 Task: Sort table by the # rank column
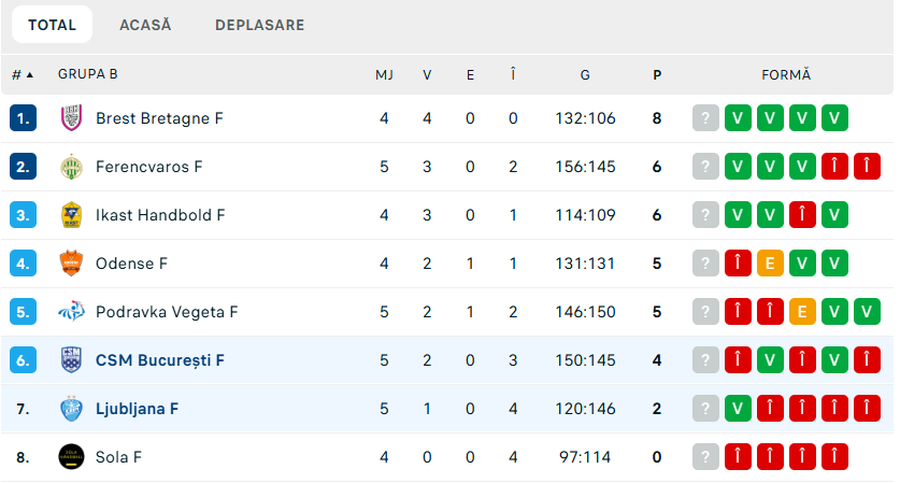coord(22,74)
